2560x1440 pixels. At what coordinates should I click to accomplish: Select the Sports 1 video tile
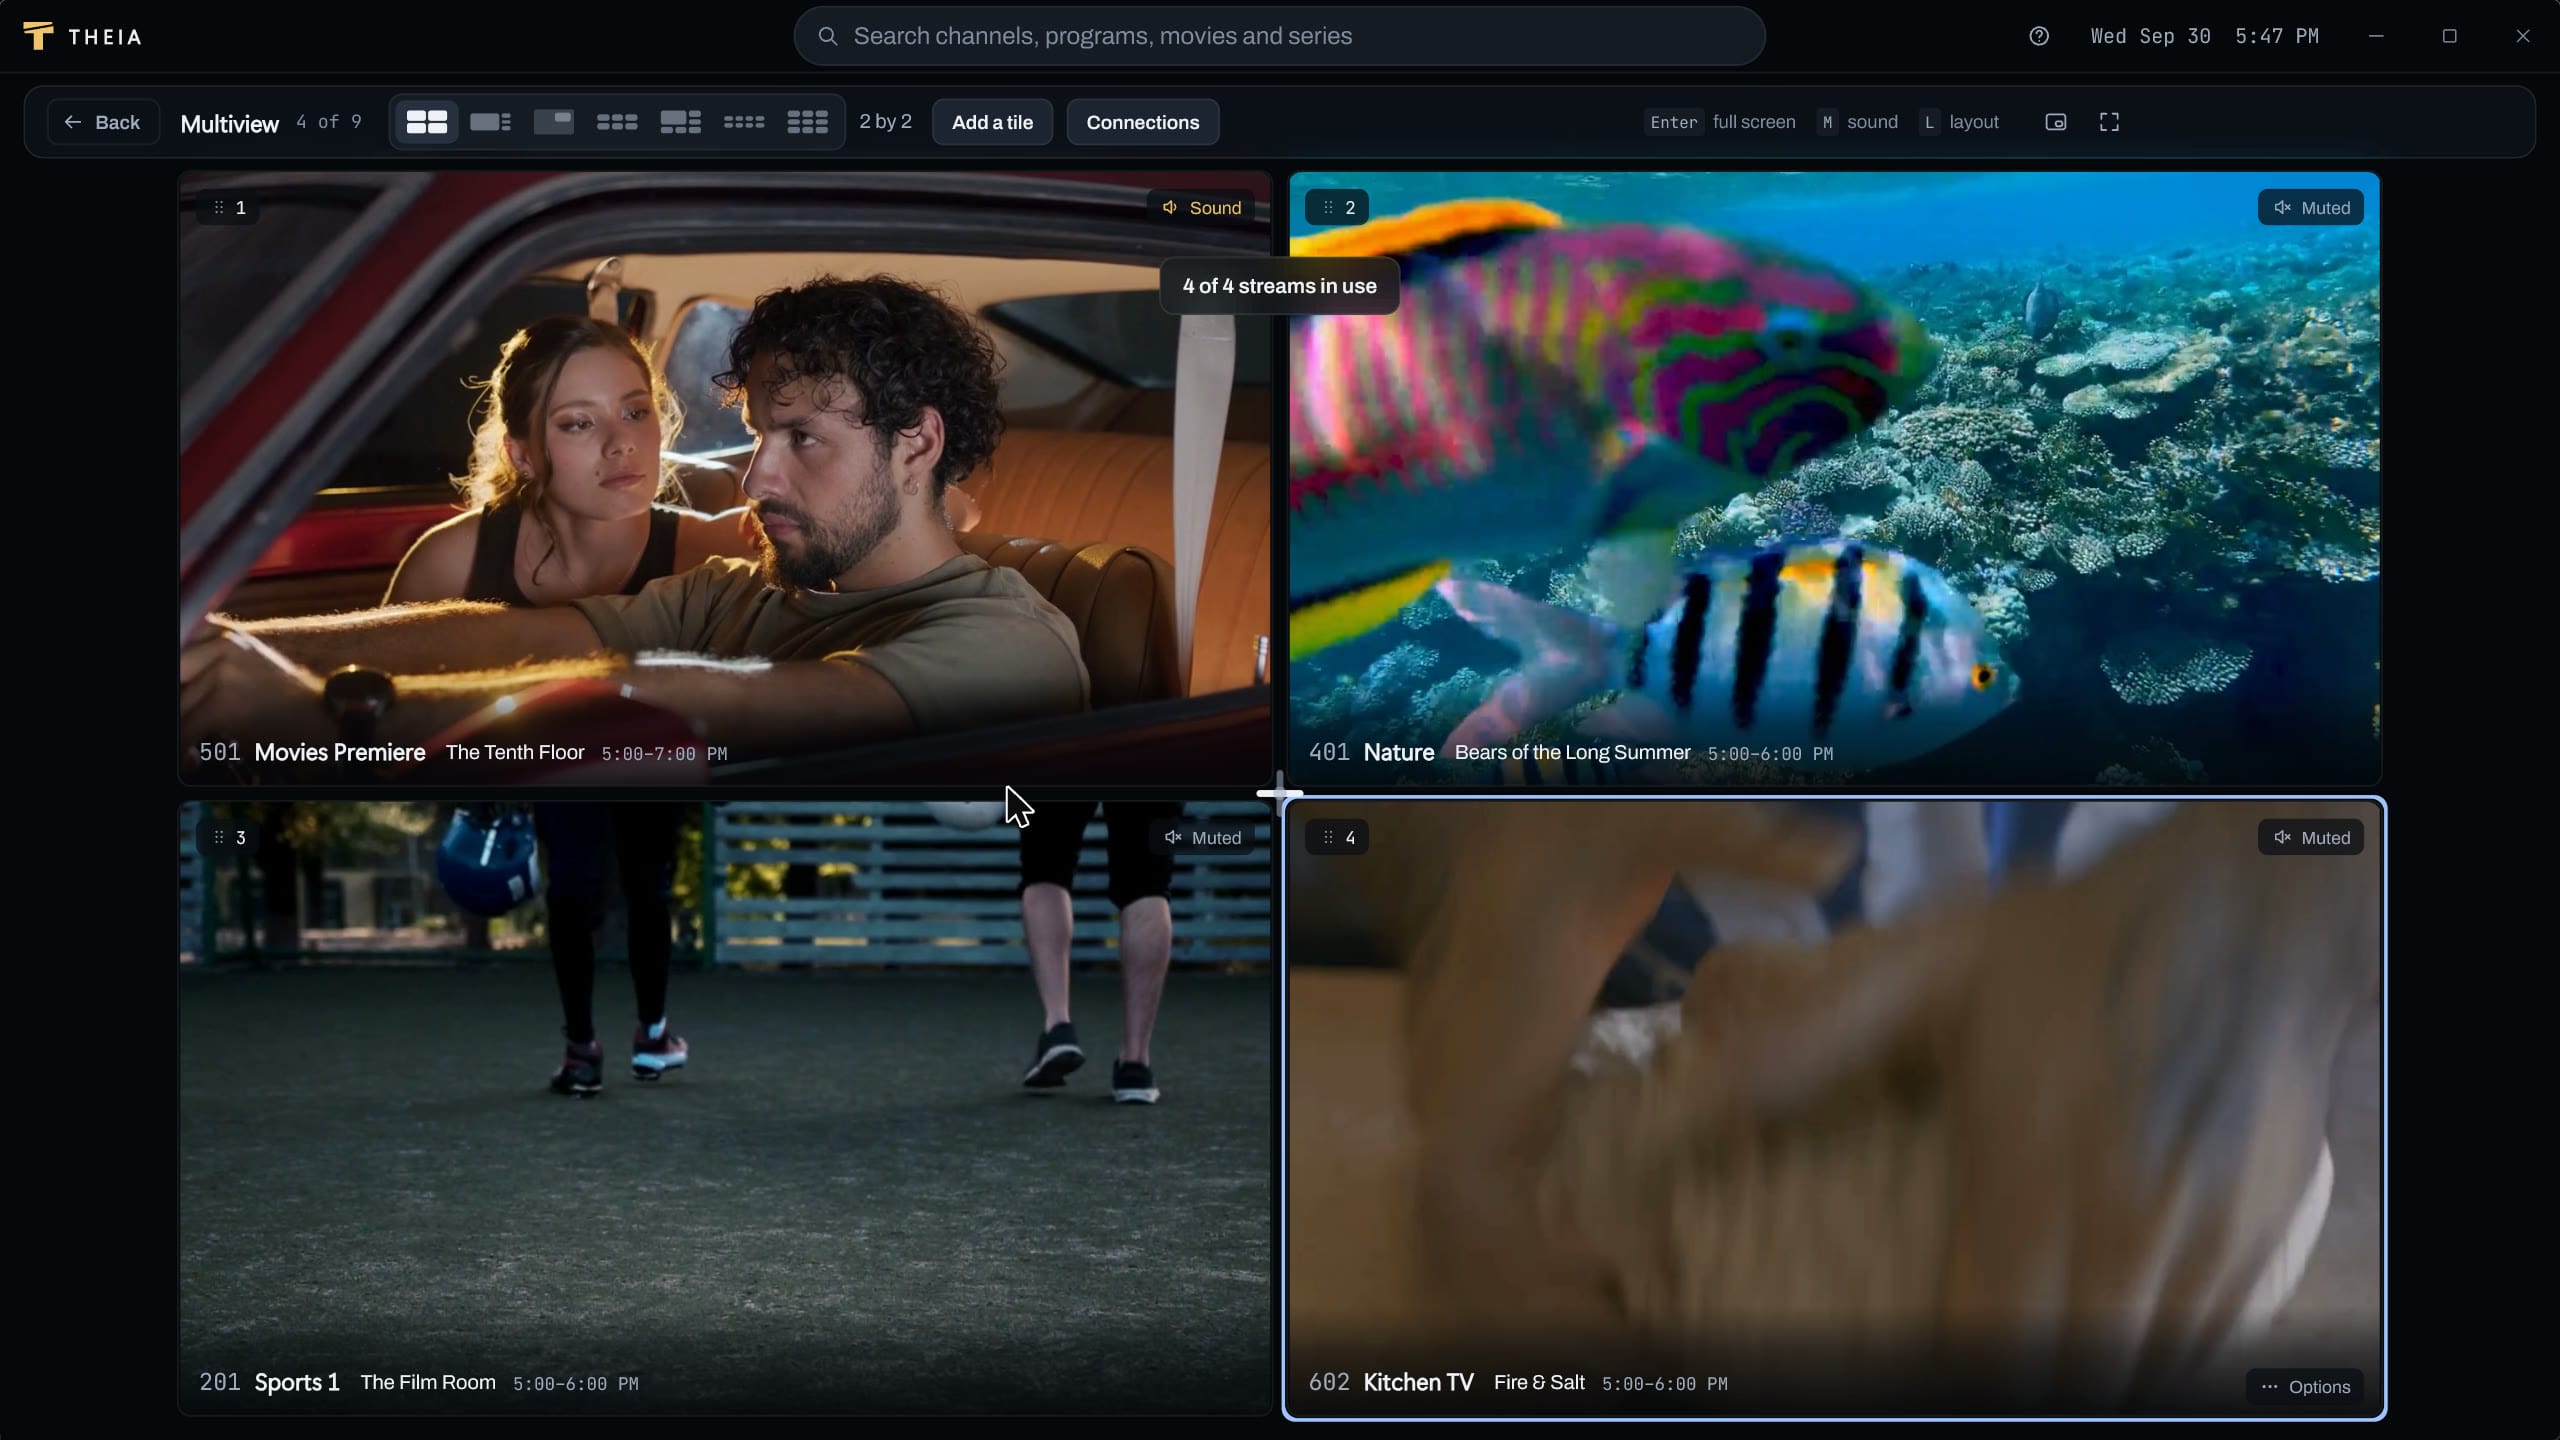[x=725, y=1108]
